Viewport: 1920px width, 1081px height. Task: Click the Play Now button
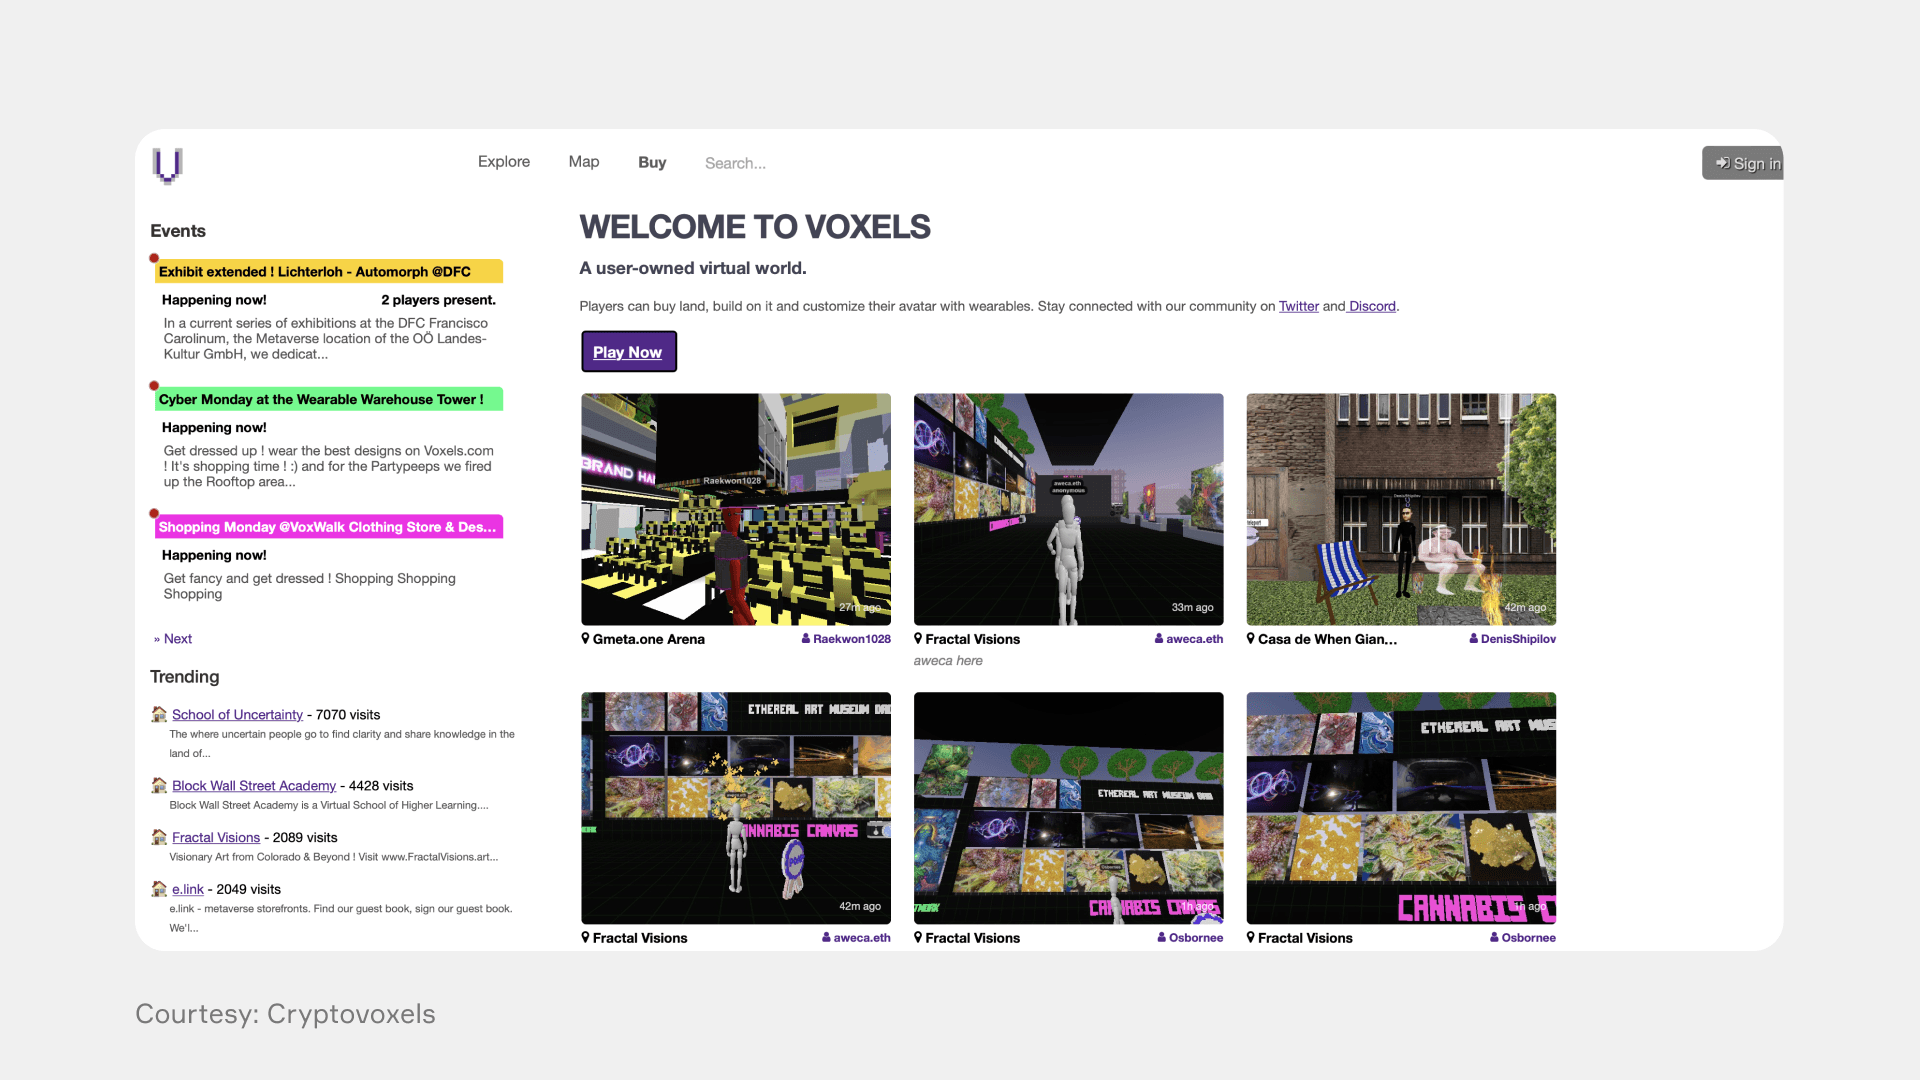[629, 352]
